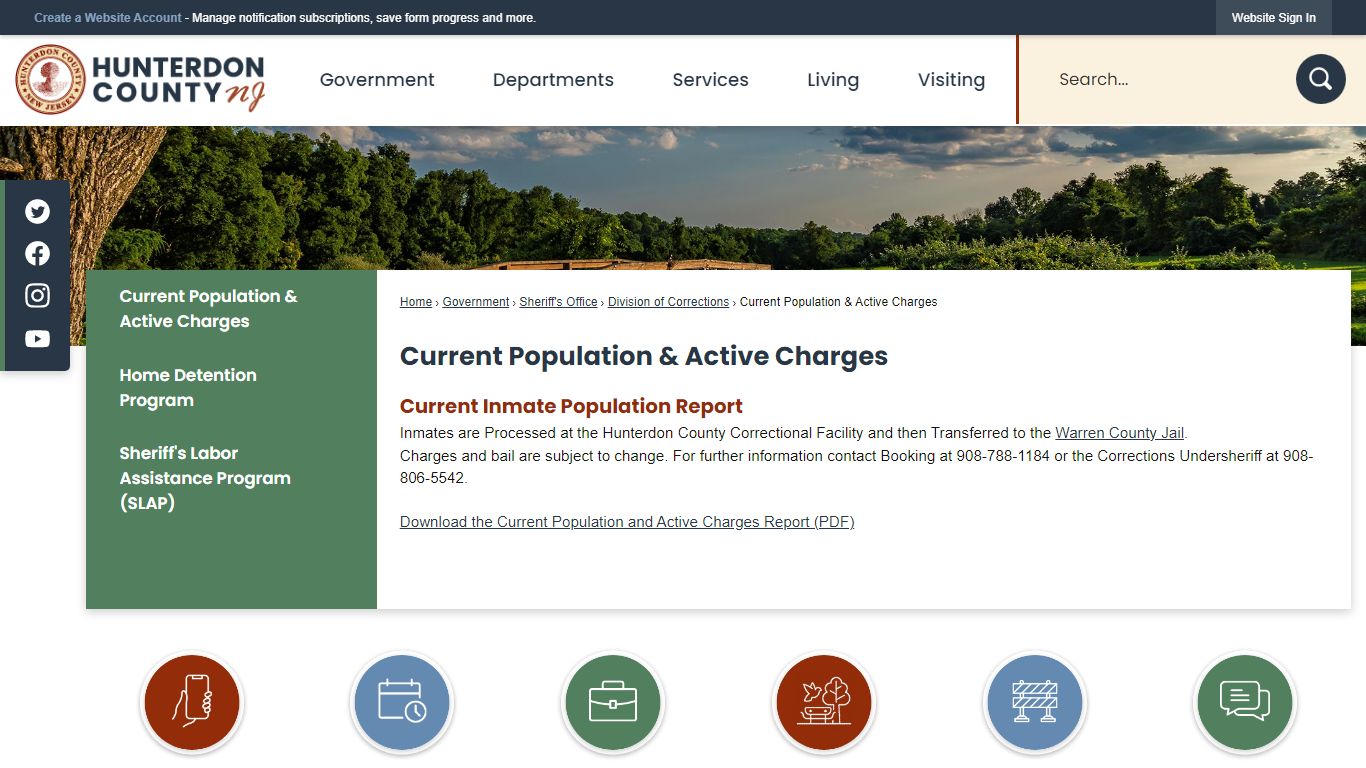Screen dimensions: 1366x768
Task: Click the Current Inmate Population Report heading
Action: pos(571,406)
